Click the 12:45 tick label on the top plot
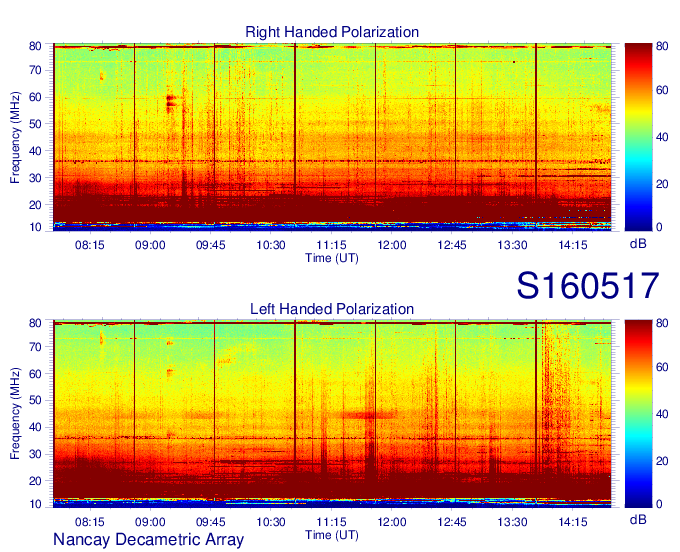 [x=452, y=245]
